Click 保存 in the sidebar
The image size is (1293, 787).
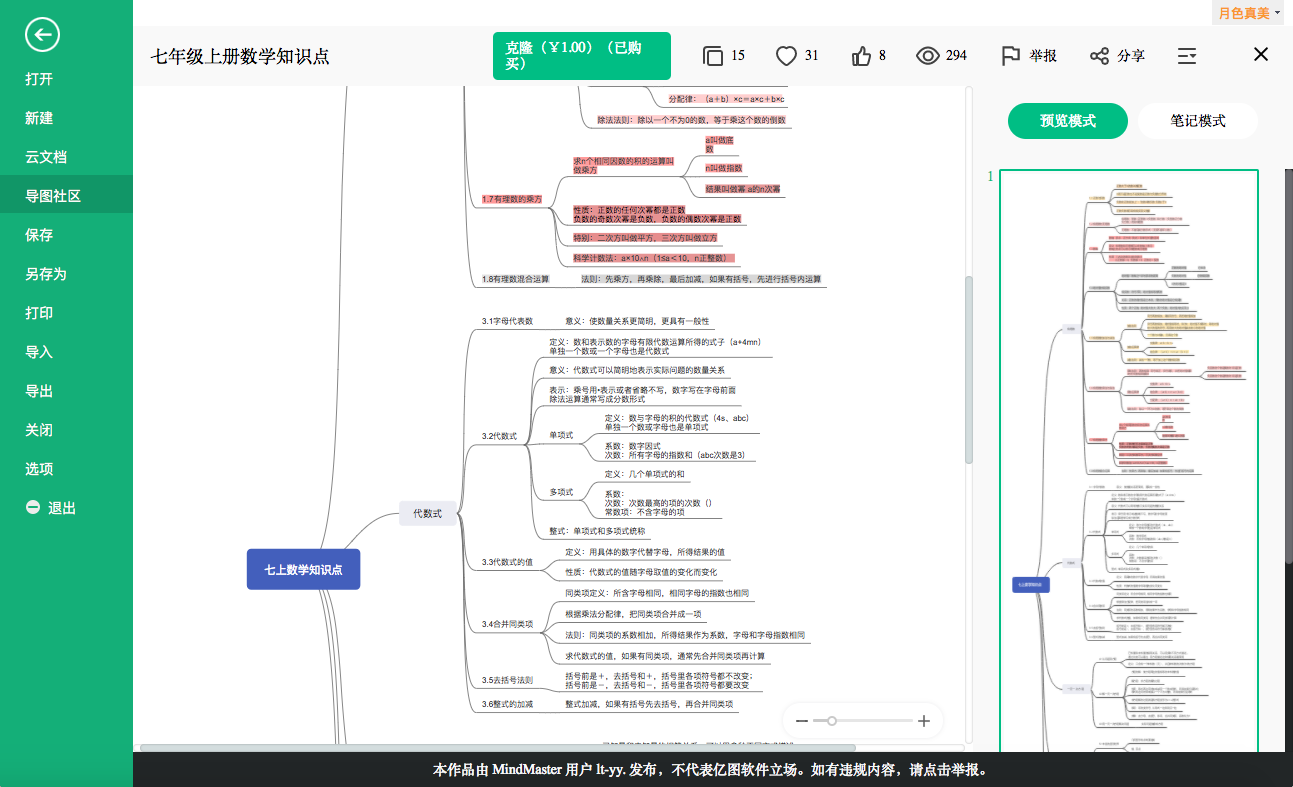click(x=39, y=235)
